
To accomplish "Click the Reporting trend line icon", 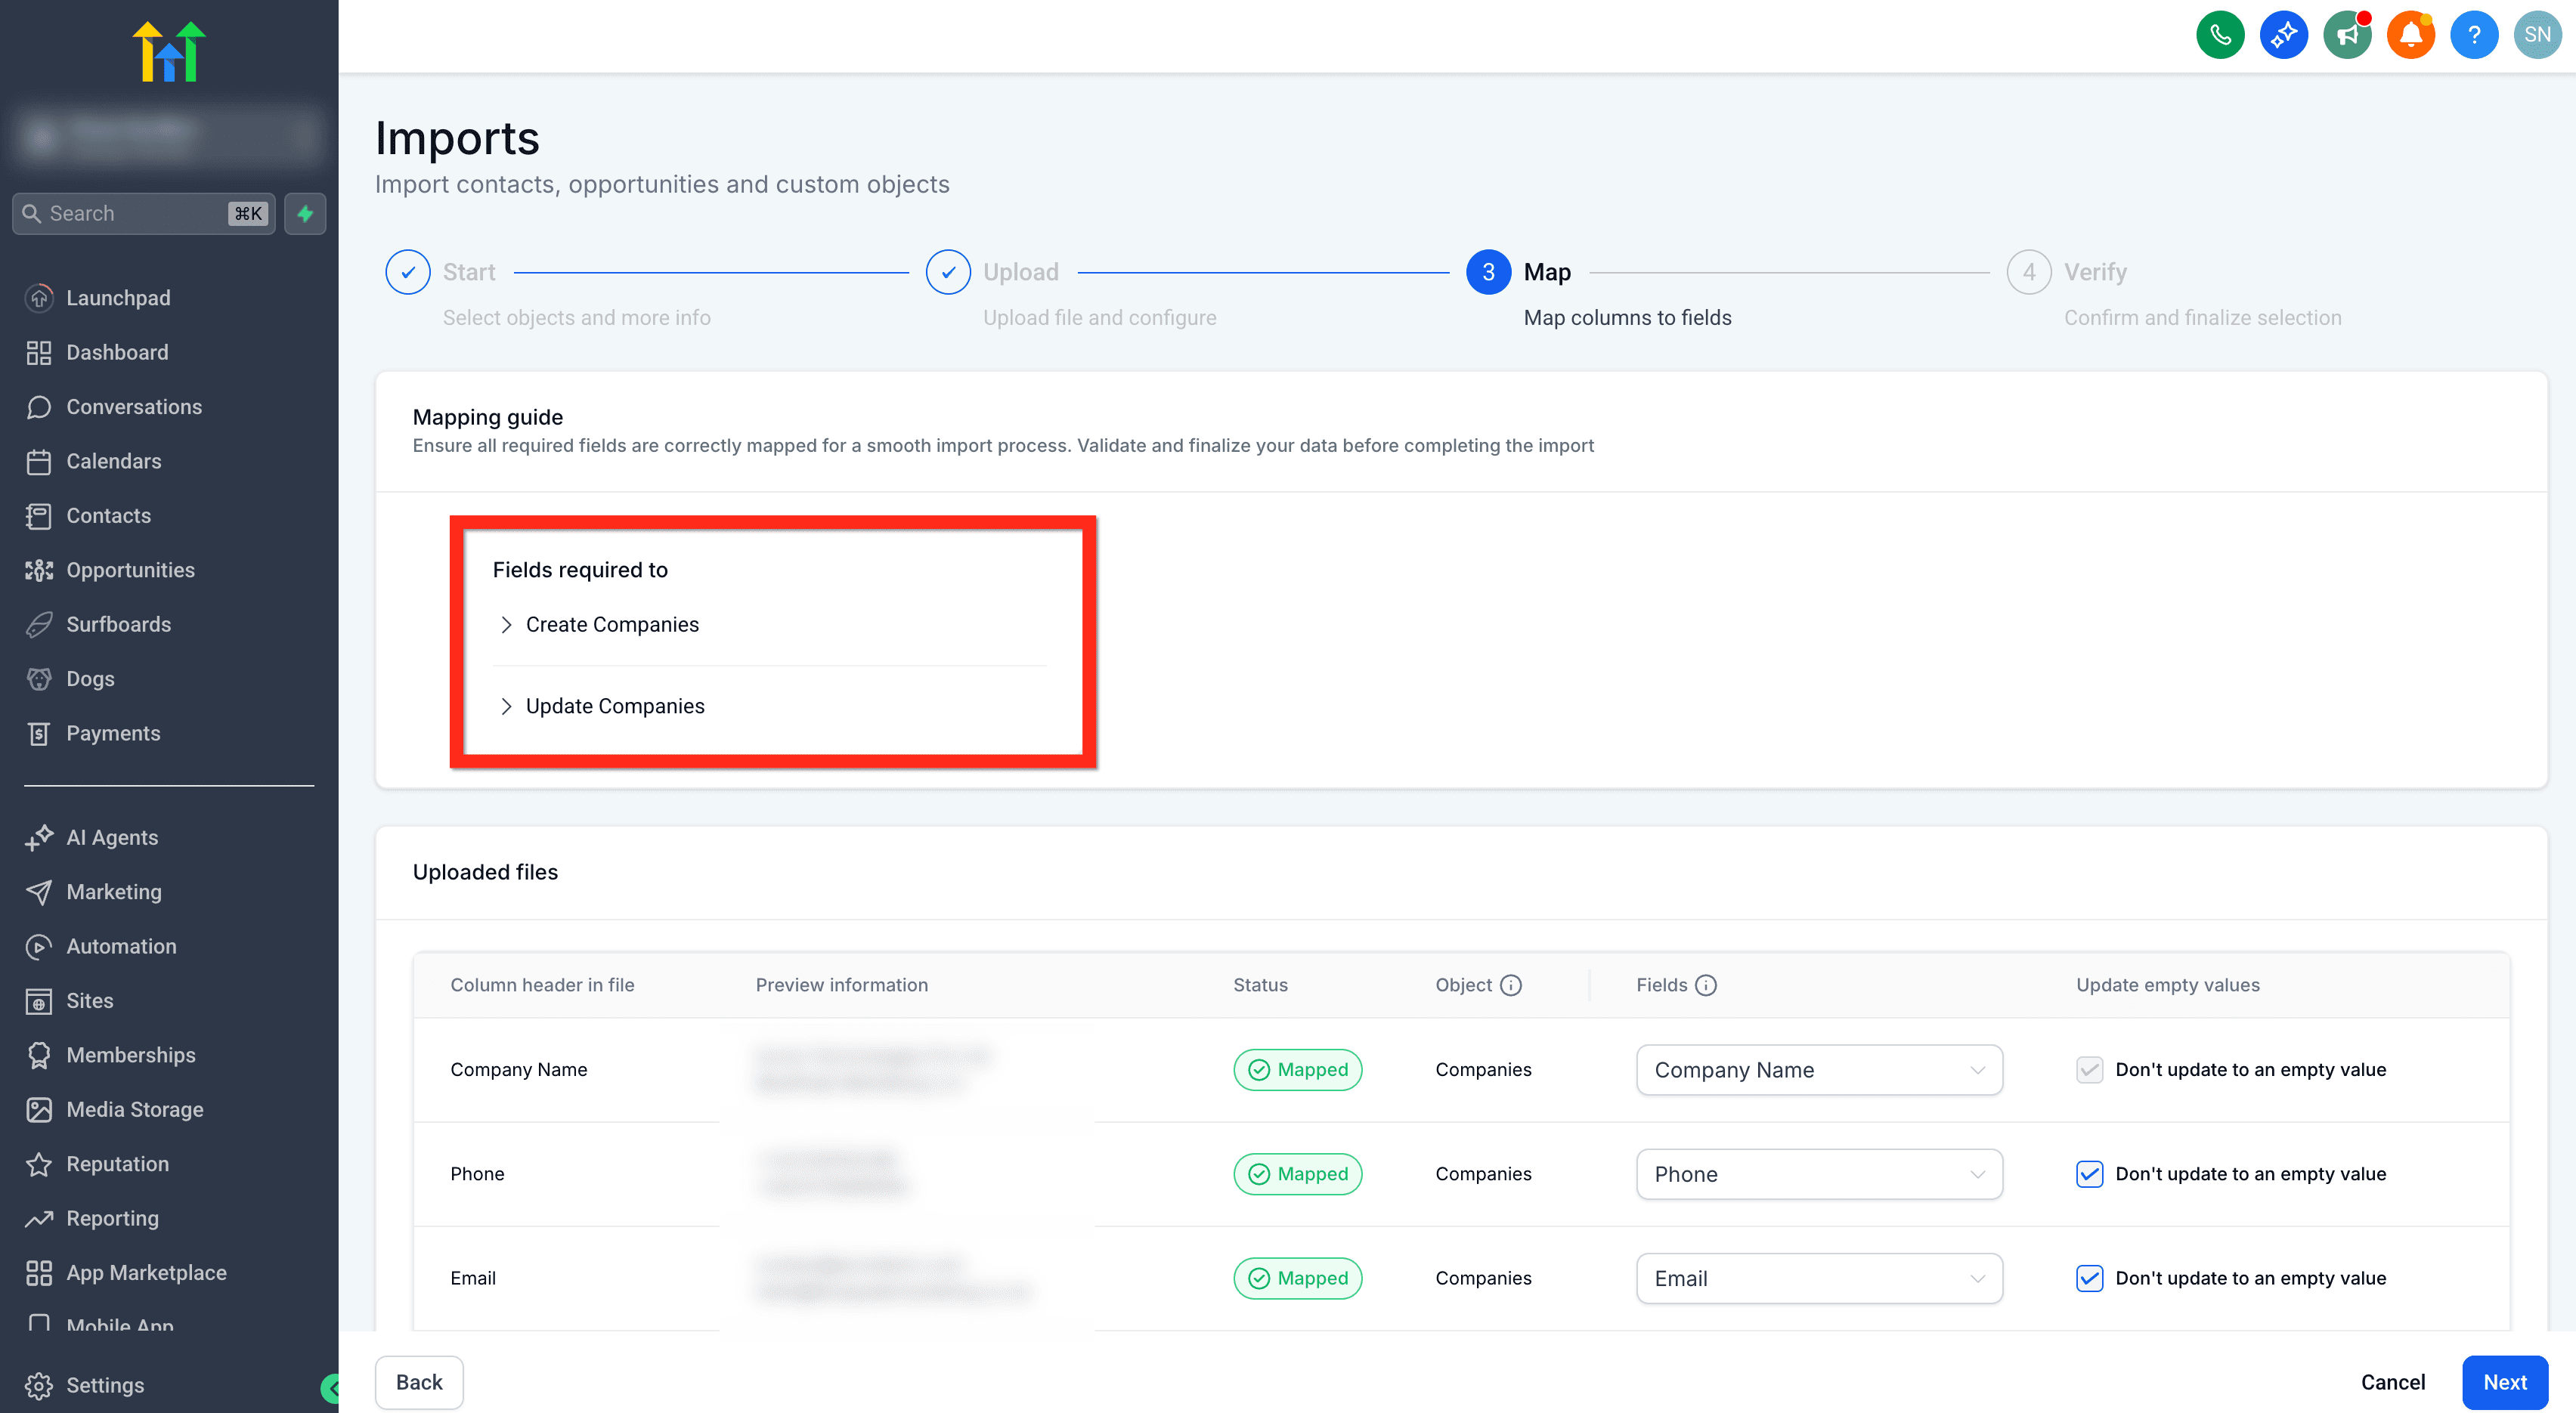I will (39, 1218).
